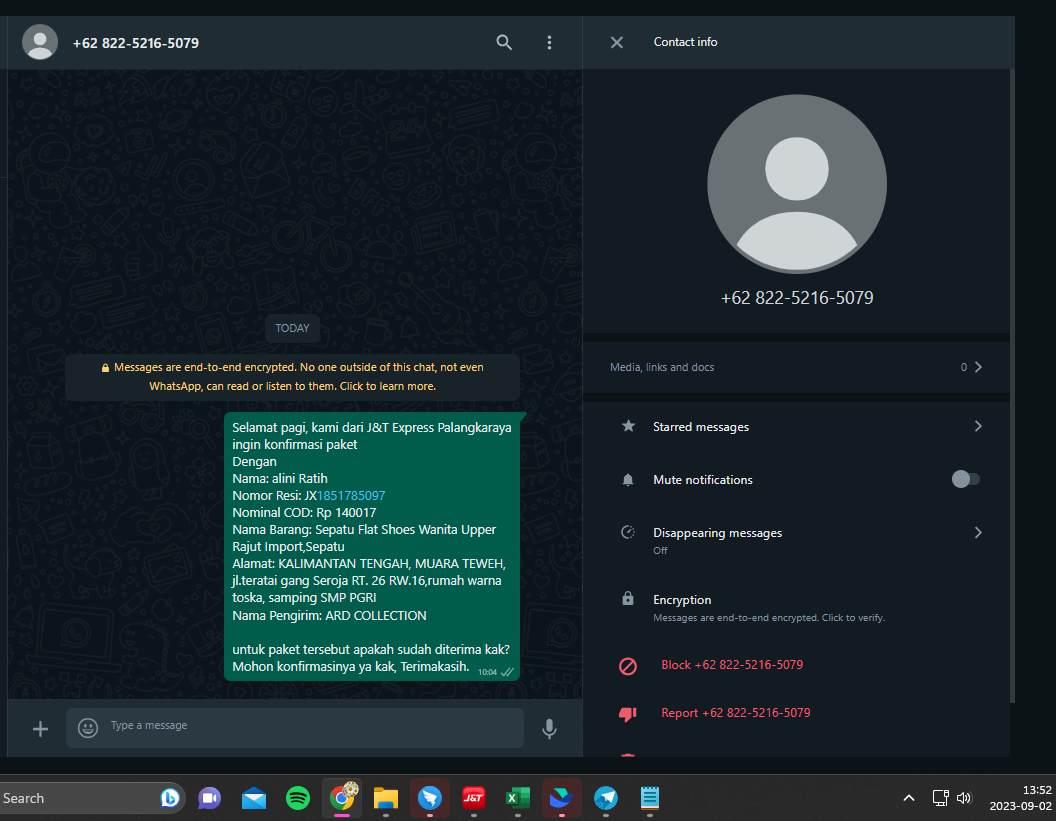1056x821 pixels.
Task: Click the voice message microphone
Action: click(550, 728)
